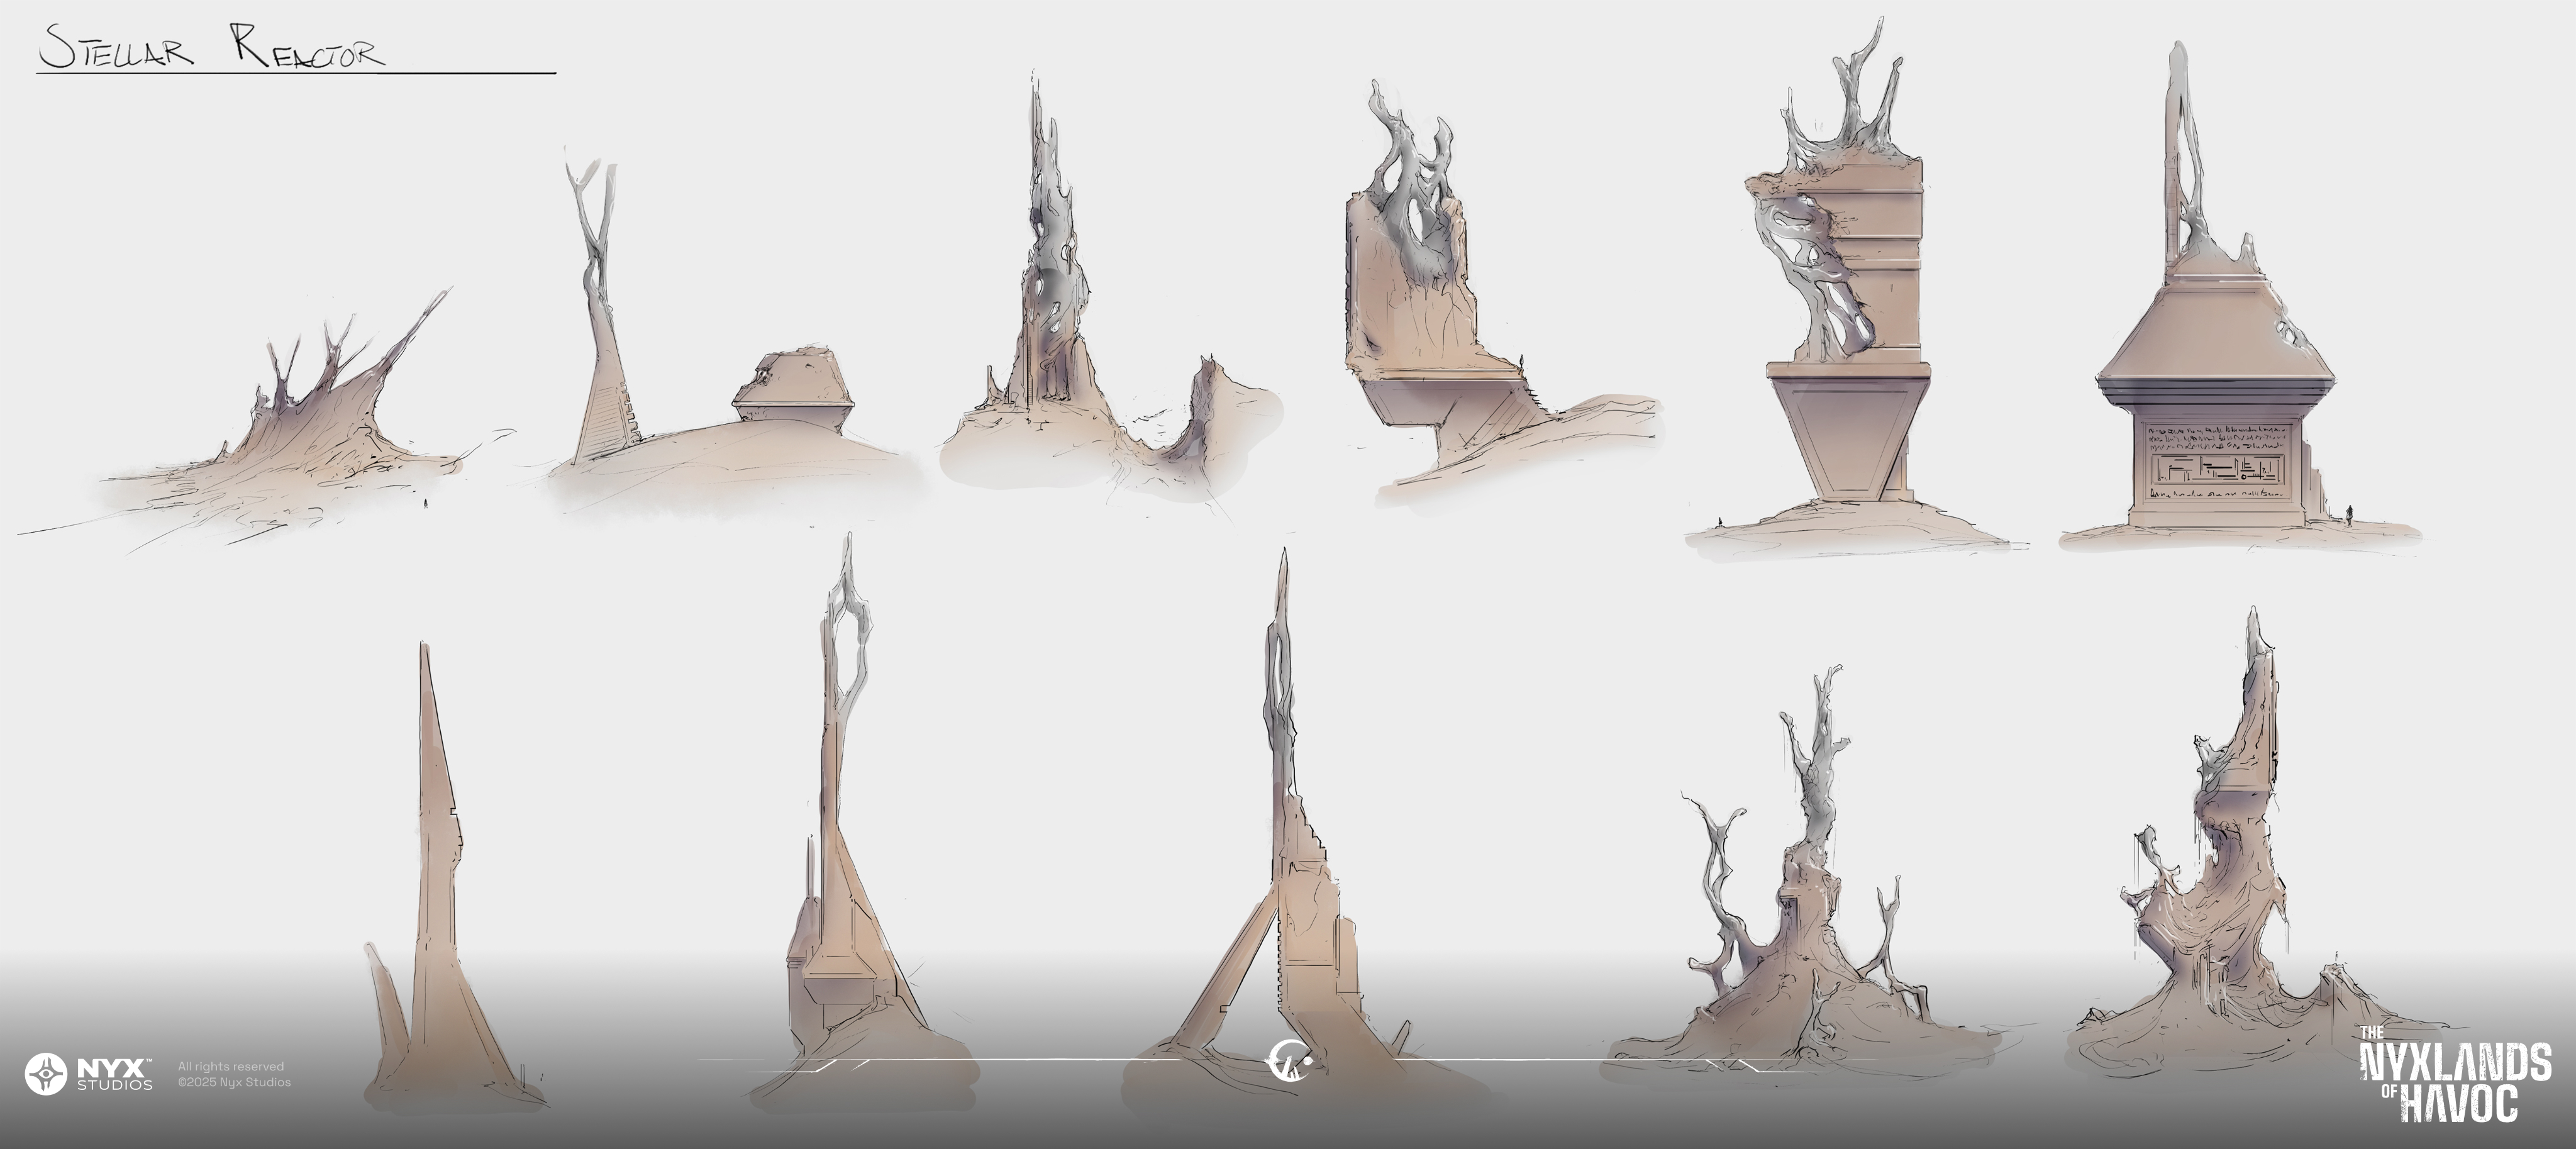
Task: Click the Nyx Studios circular logo icon
Action: 45,1074
